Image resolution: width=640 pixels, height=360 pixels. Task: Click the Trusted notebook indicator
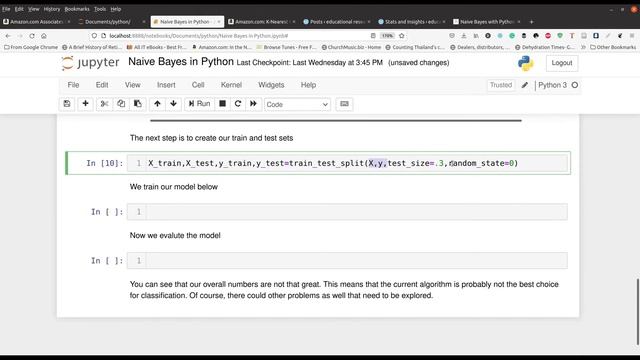coord(501,85)
